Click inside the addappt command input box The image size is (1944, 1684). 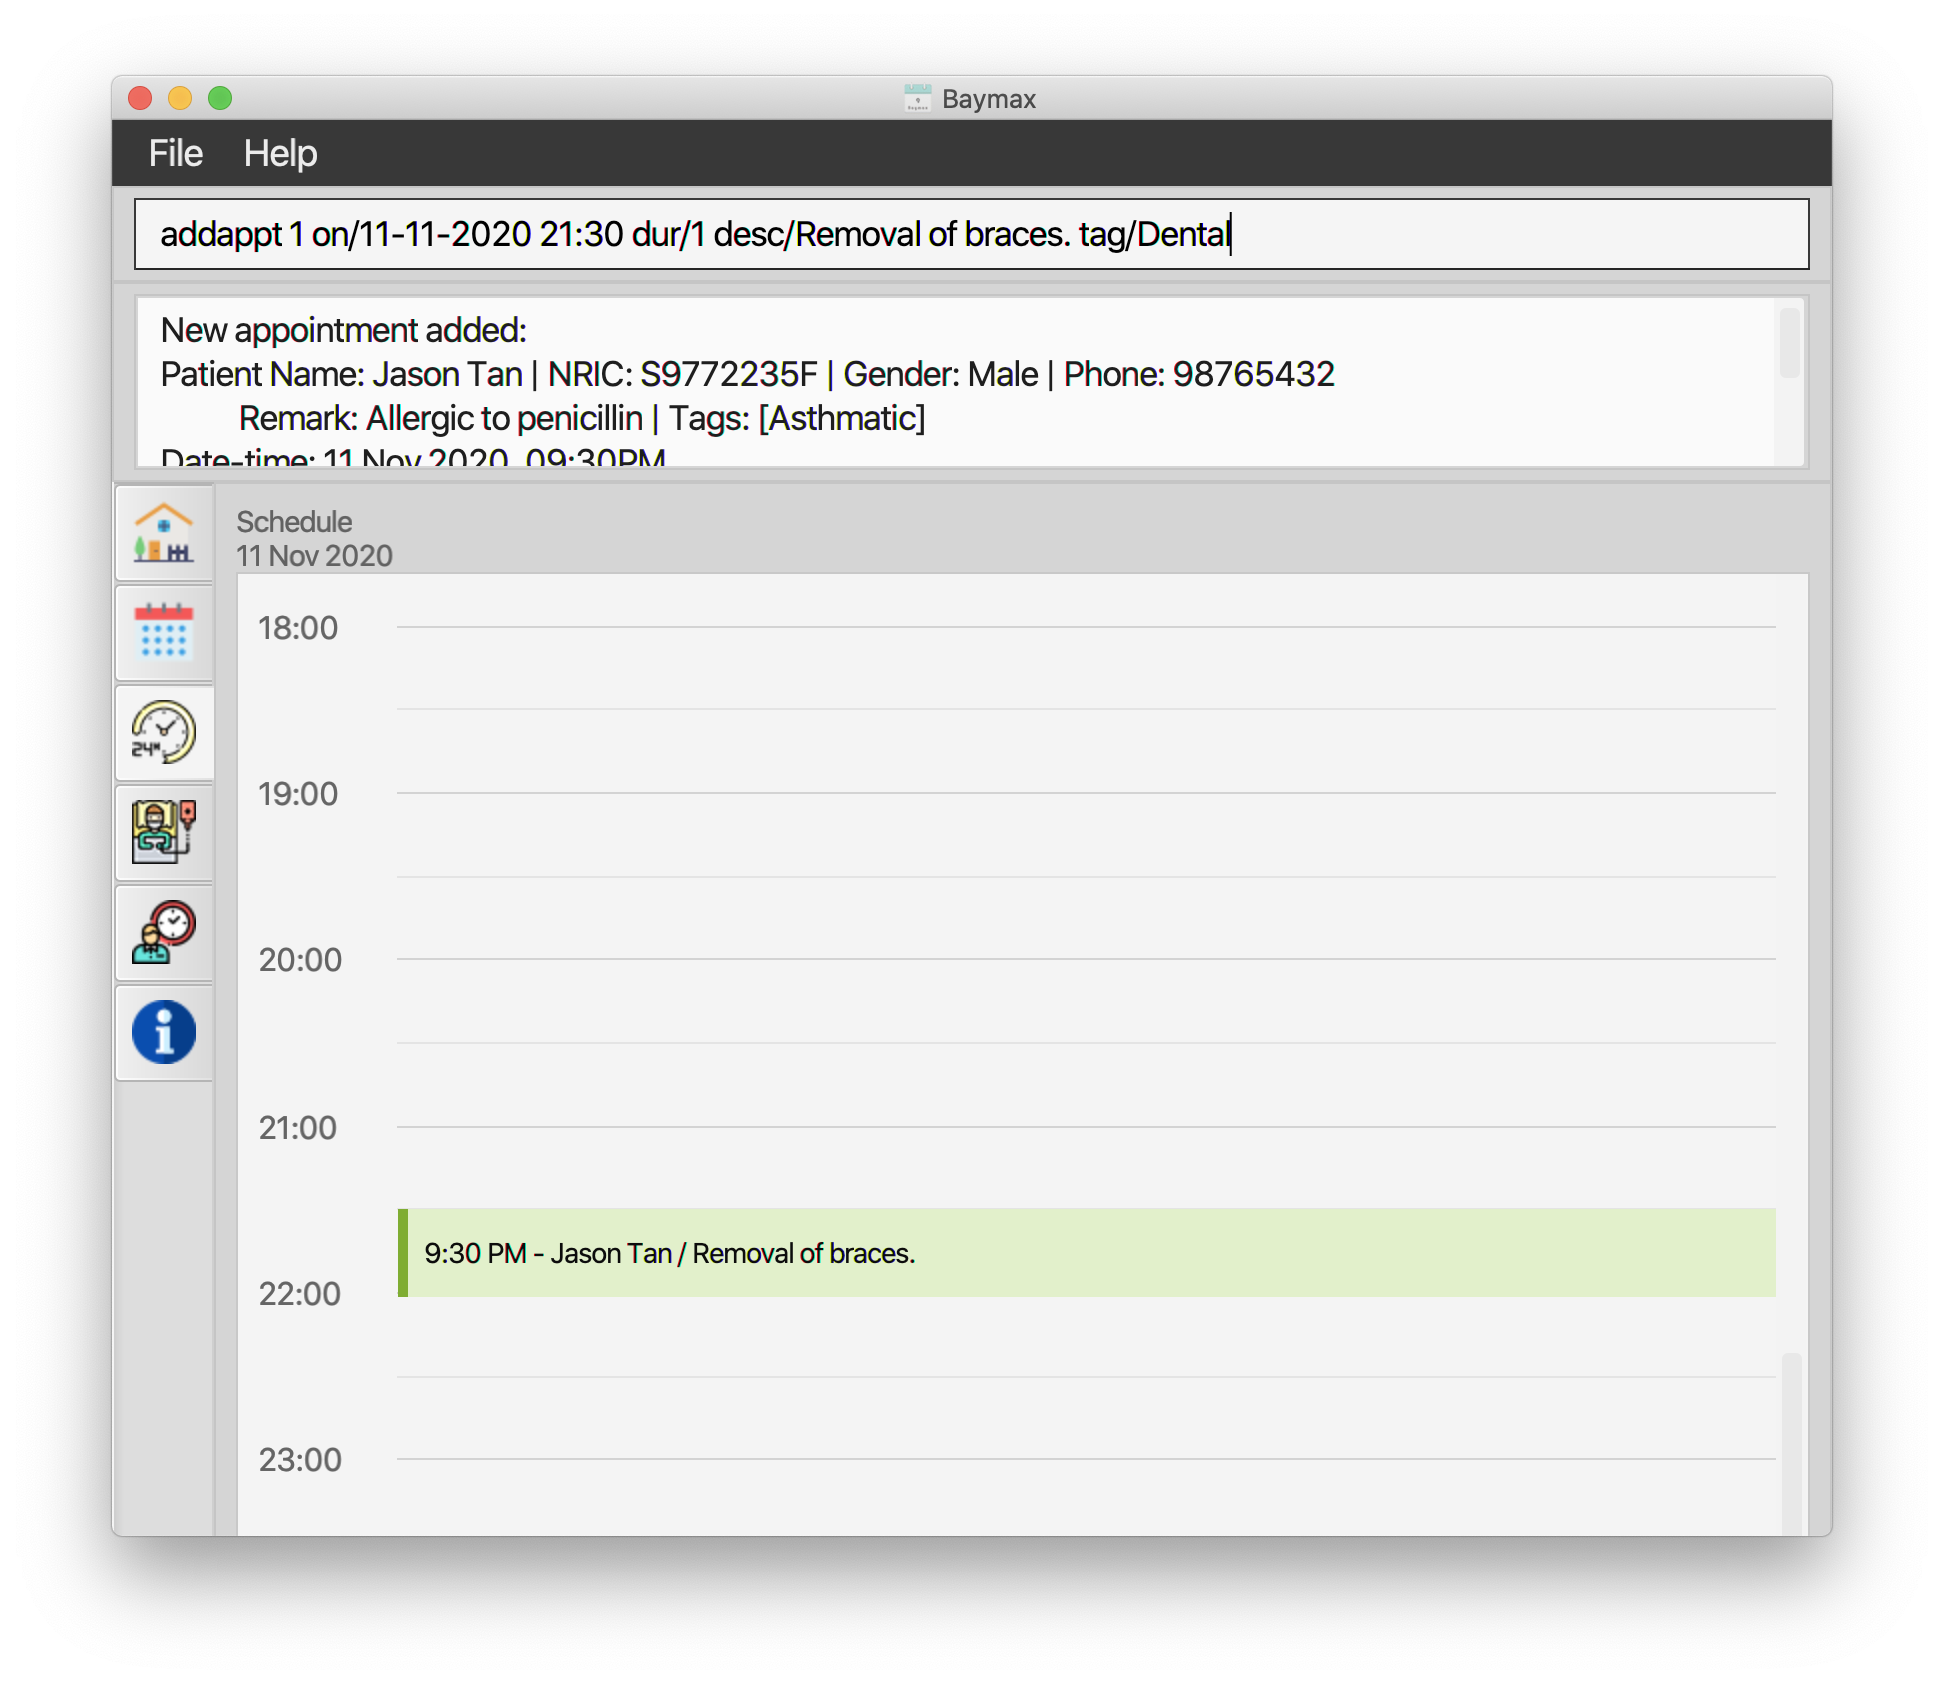[970, 234]
